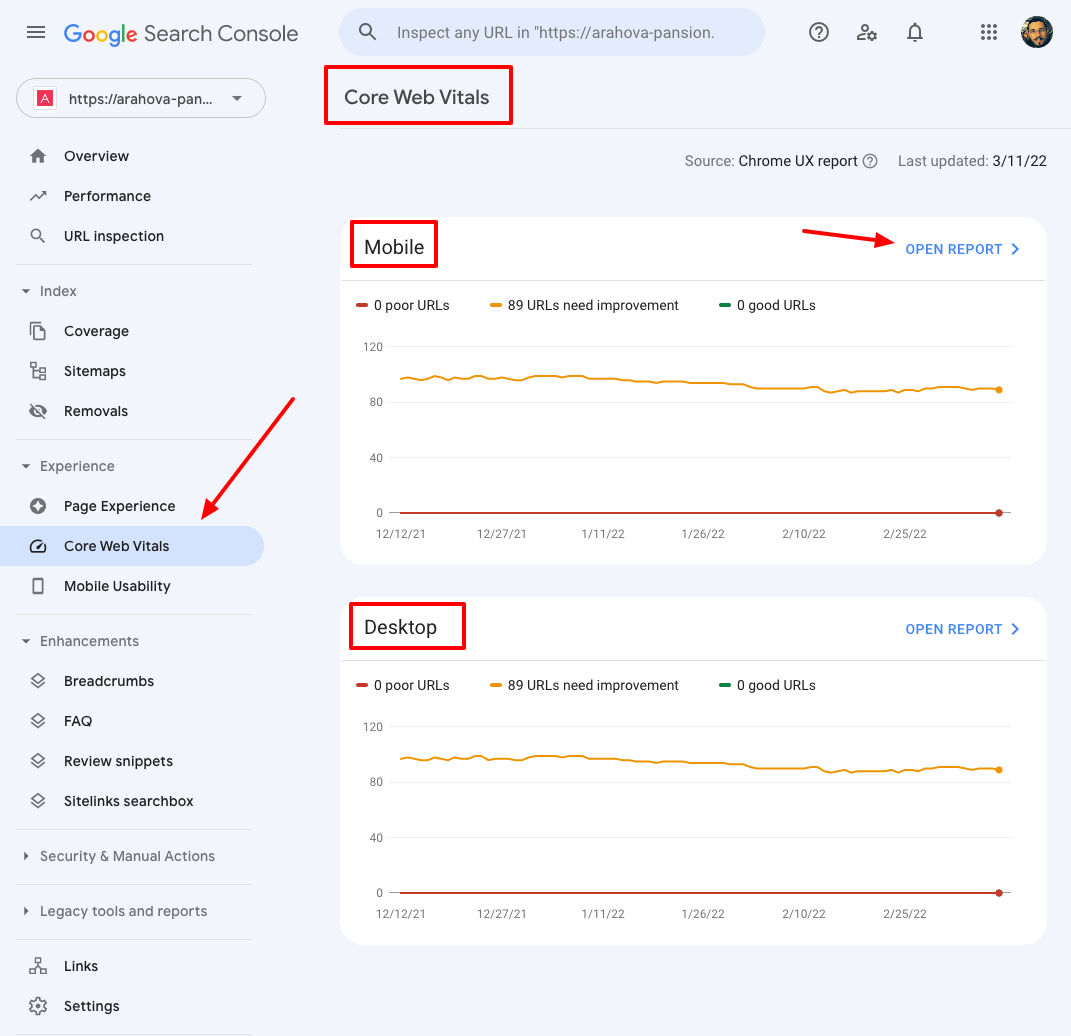Image resolution: width=1071 pixels, height=1036 pixels.
Task: Click the Desktop chart orange endpoint
Action: [999, 770]
